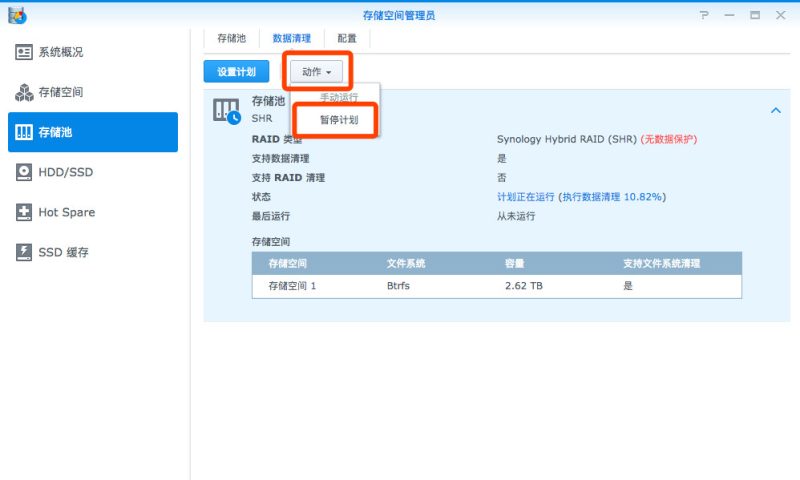
Task: Click the 存储空间管理员 window title
Action: pos(399,15)
